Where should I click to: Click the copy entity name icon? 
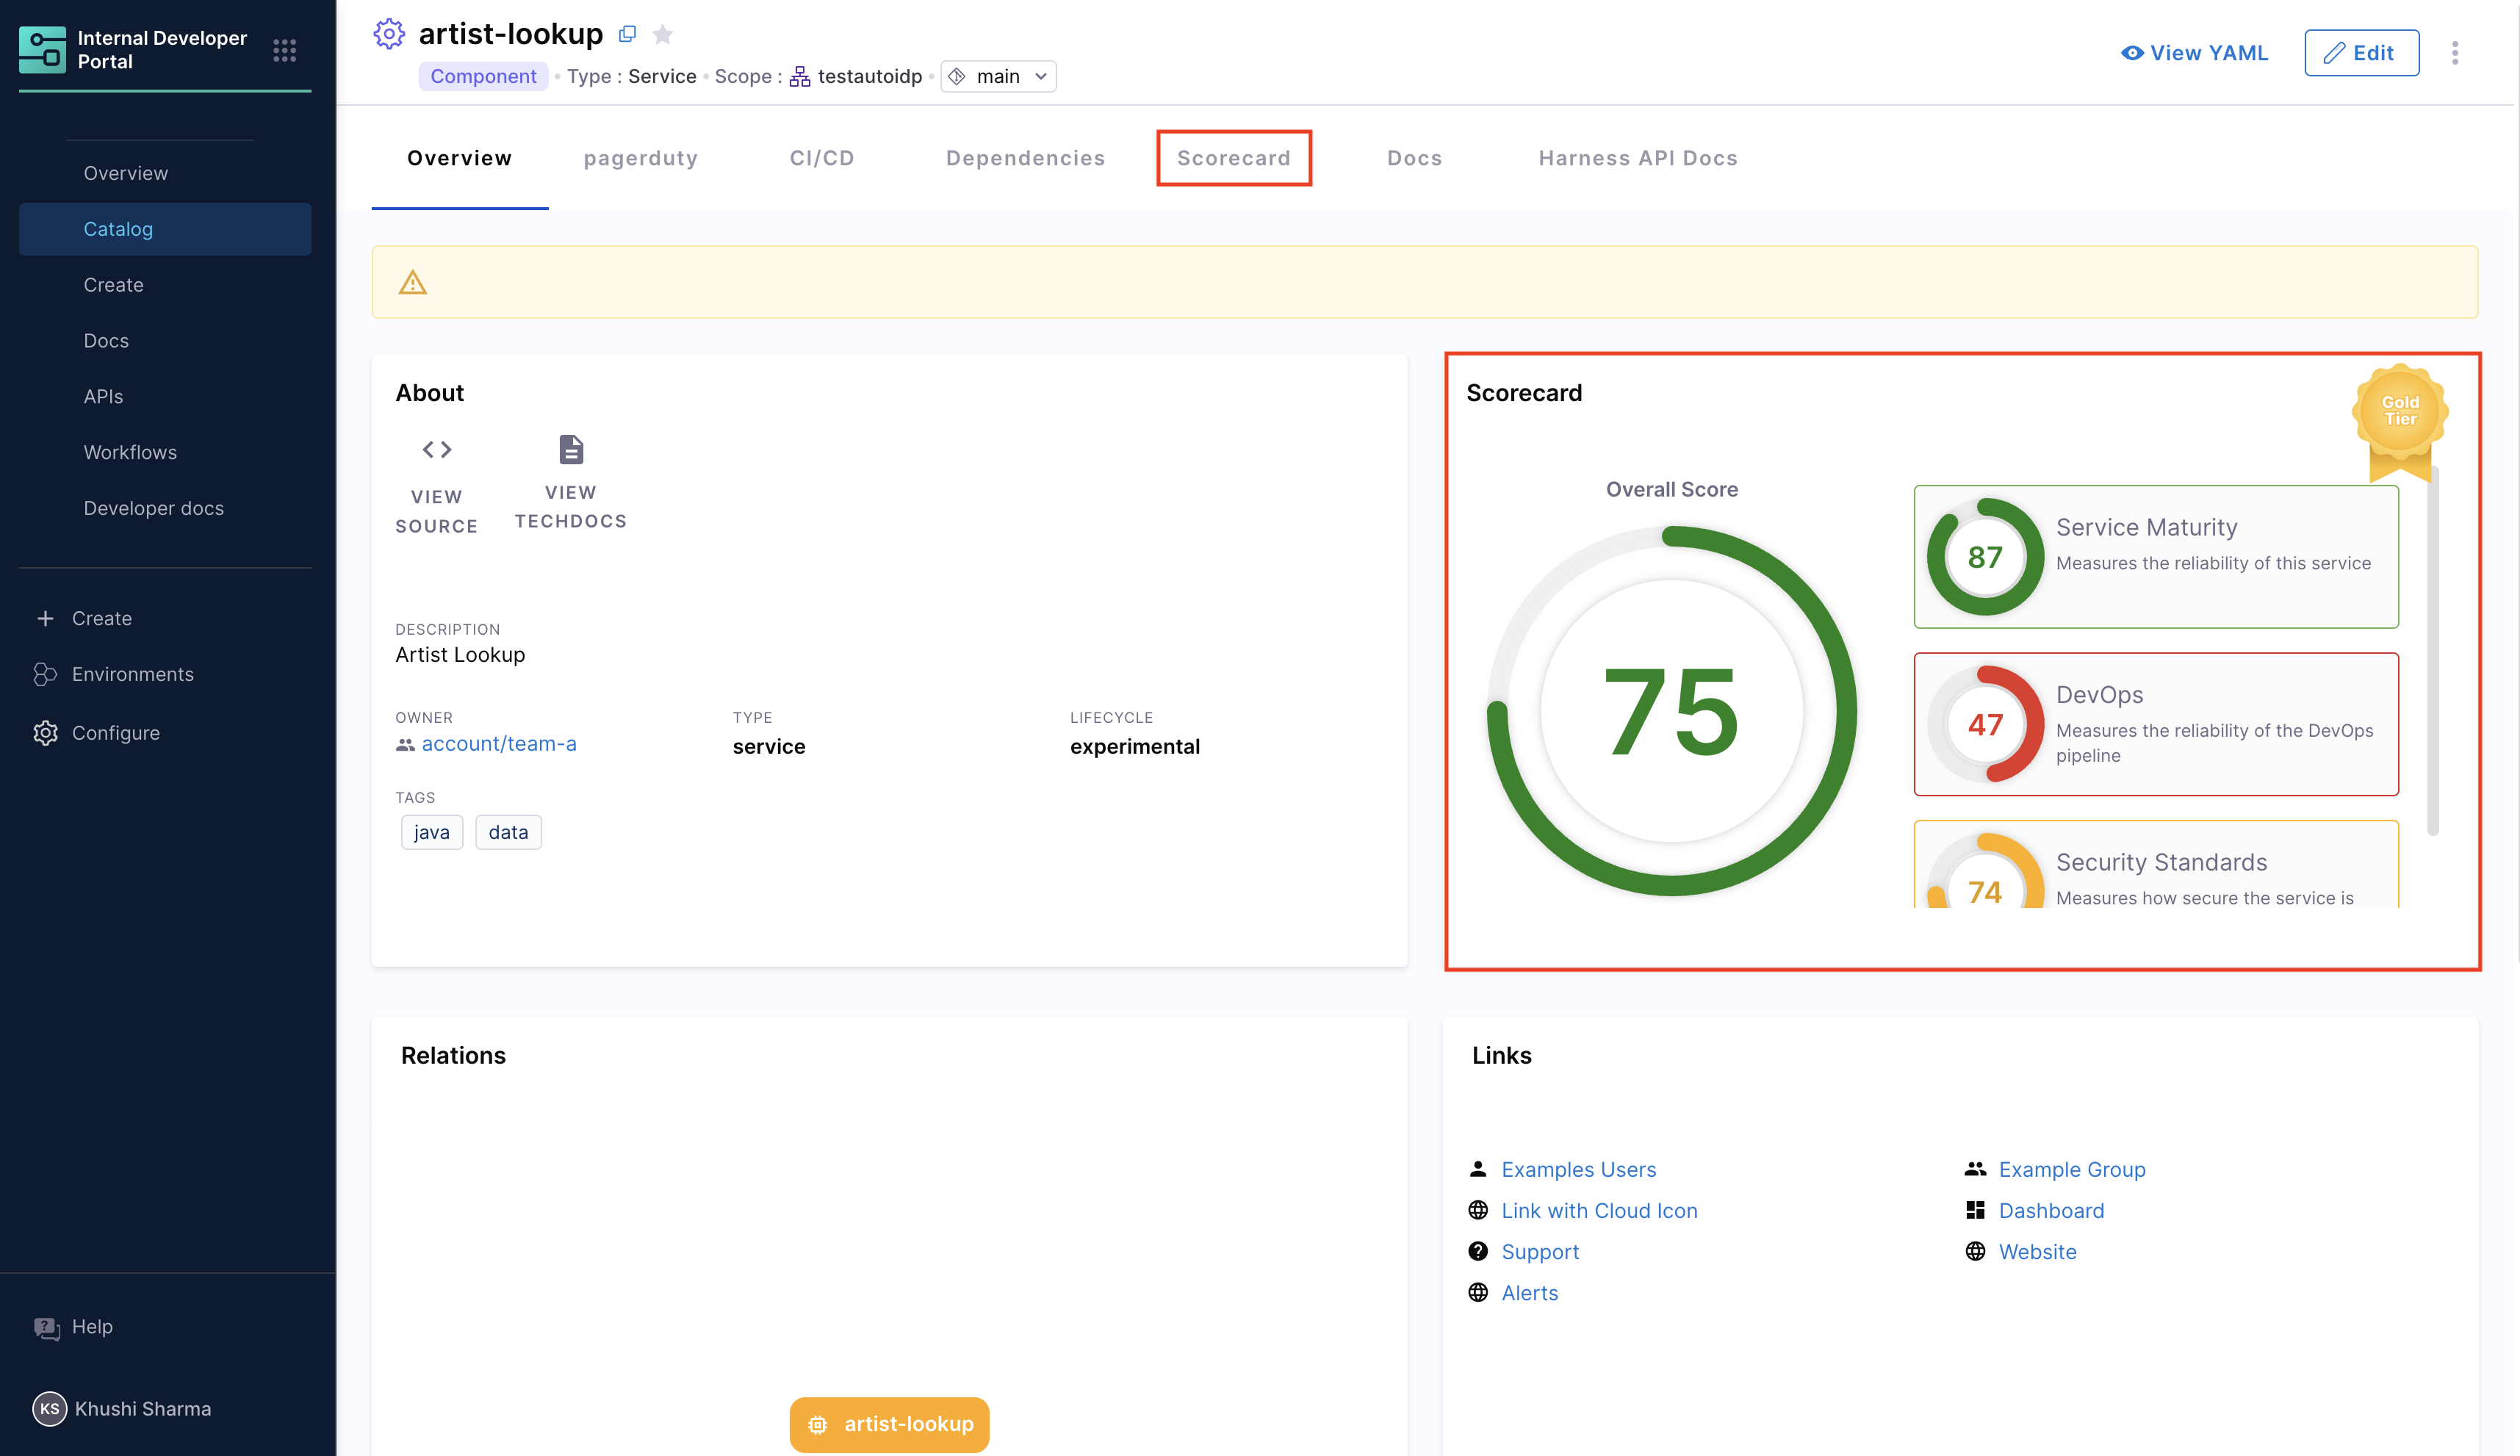(627, 34)
